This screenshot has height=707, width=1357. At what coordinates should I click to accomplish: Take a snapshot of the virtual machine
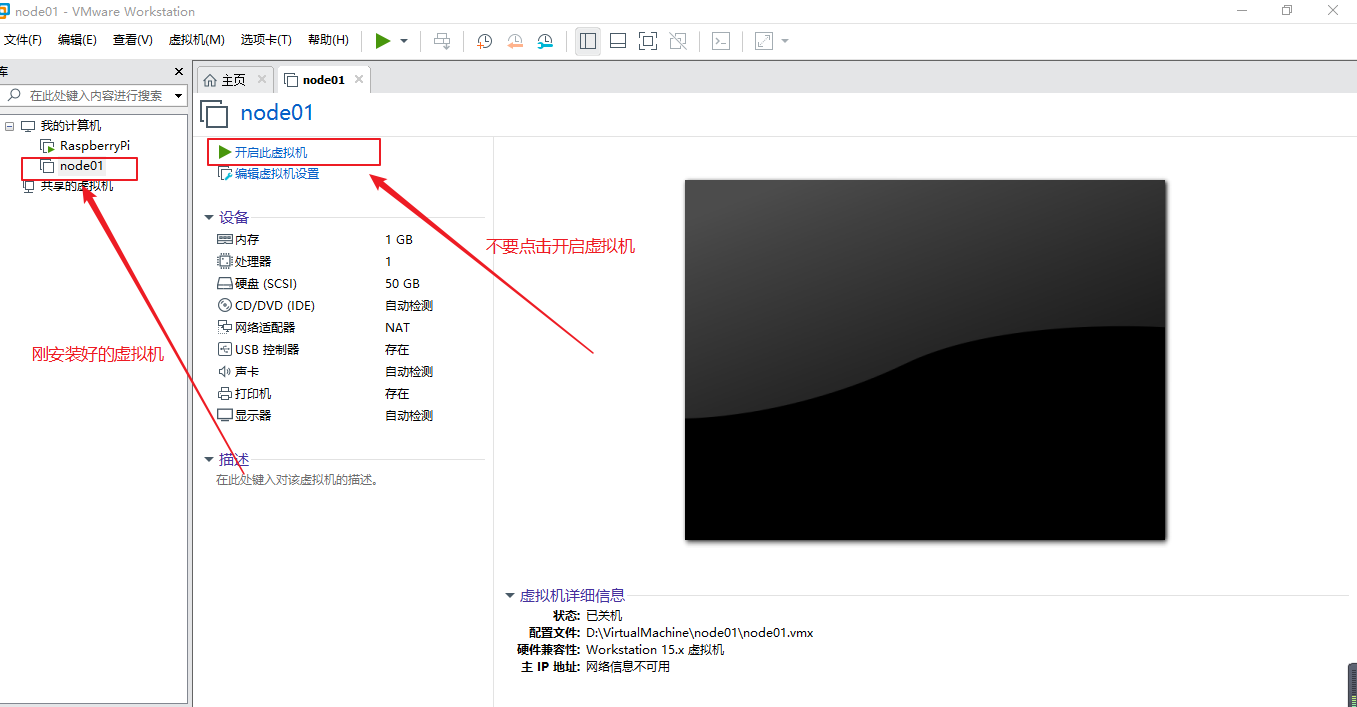[x=484, y=41]
